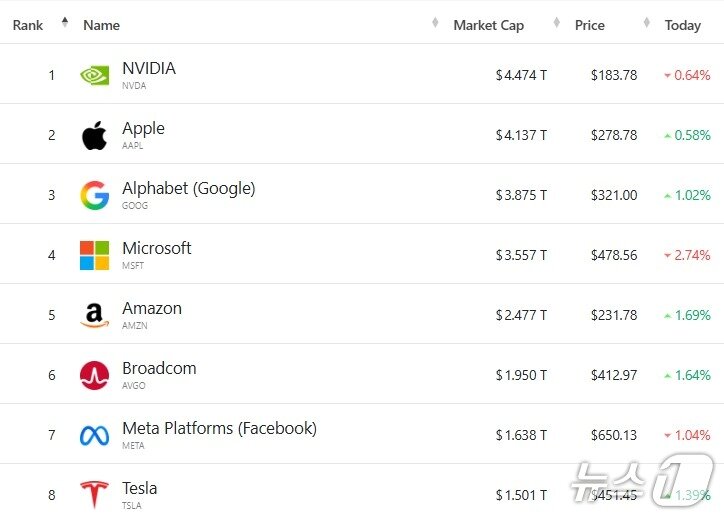Sort by the Today change header
724x517 pixels.
point(683,25)
